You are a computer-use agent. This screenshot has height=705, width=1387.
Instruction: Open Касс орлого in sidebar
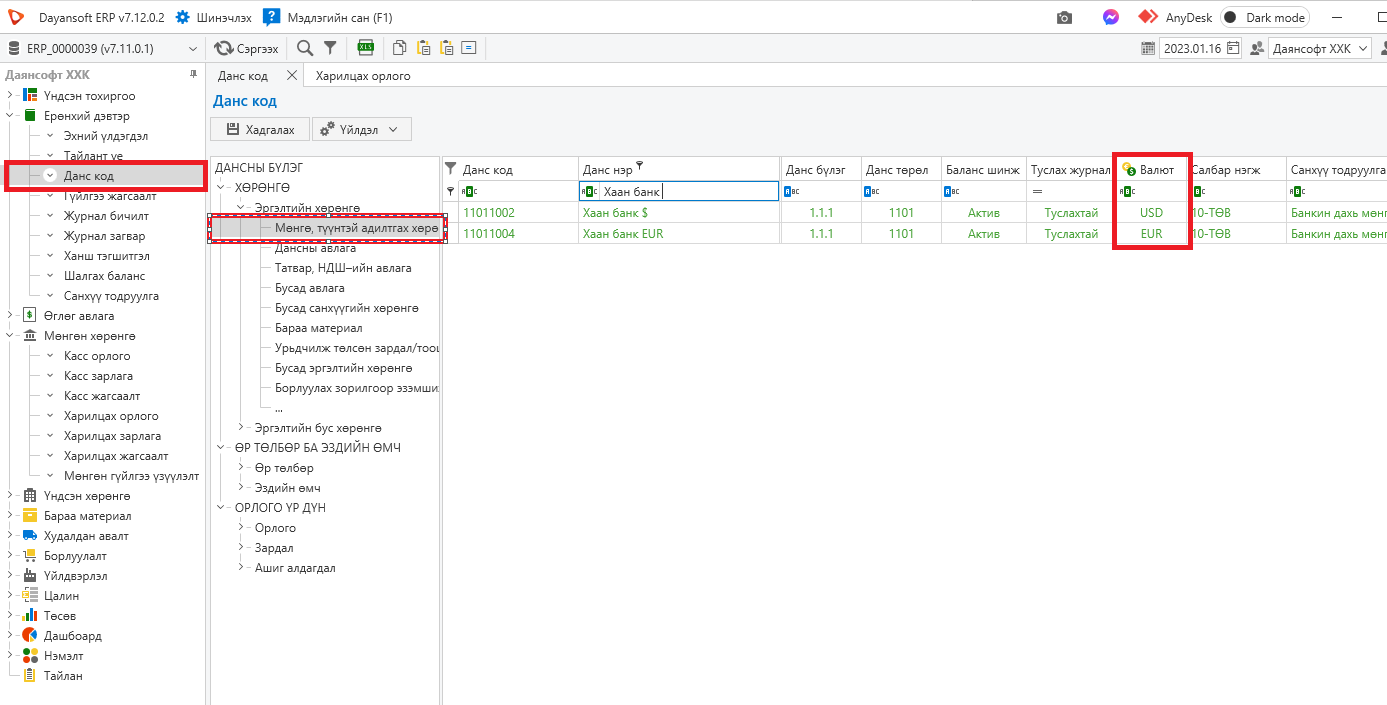[x=96, y=356]
